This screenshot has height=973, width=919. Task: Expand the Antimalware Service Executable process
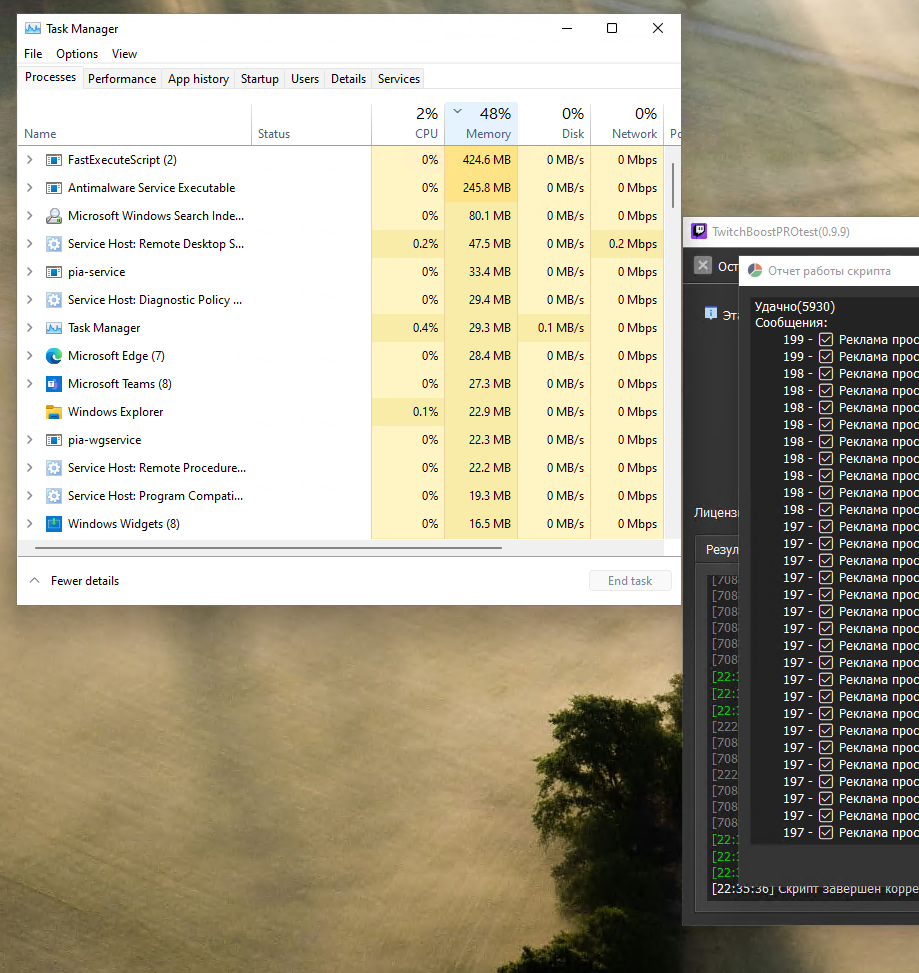[x=29, y=188]
